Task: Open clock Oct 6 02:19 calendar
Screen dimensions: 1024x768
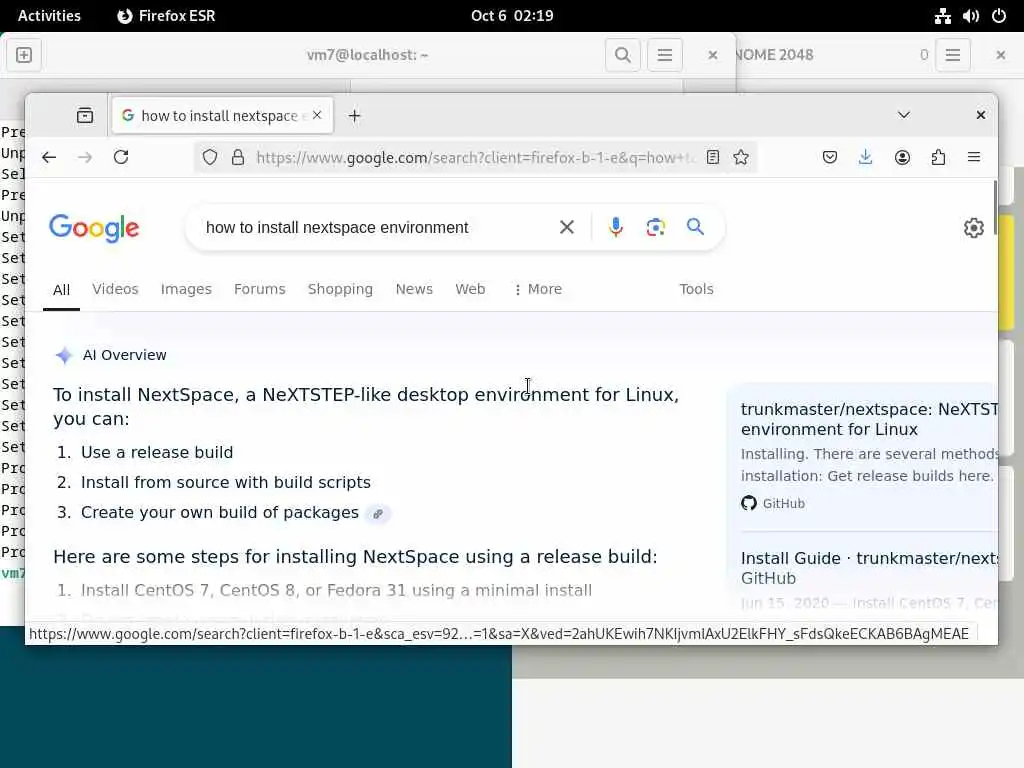Action: click(512, 16)
